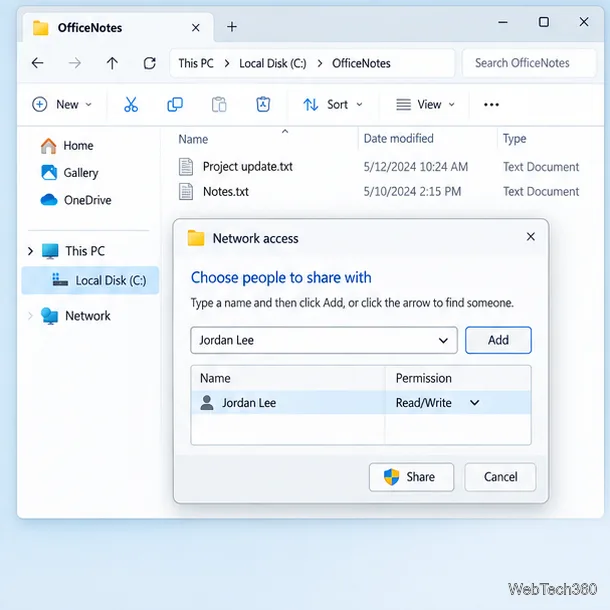Screen dimensions: 610x610
Task: Click Text Document type of Project update.txt
Action: (x=541, y=167)
